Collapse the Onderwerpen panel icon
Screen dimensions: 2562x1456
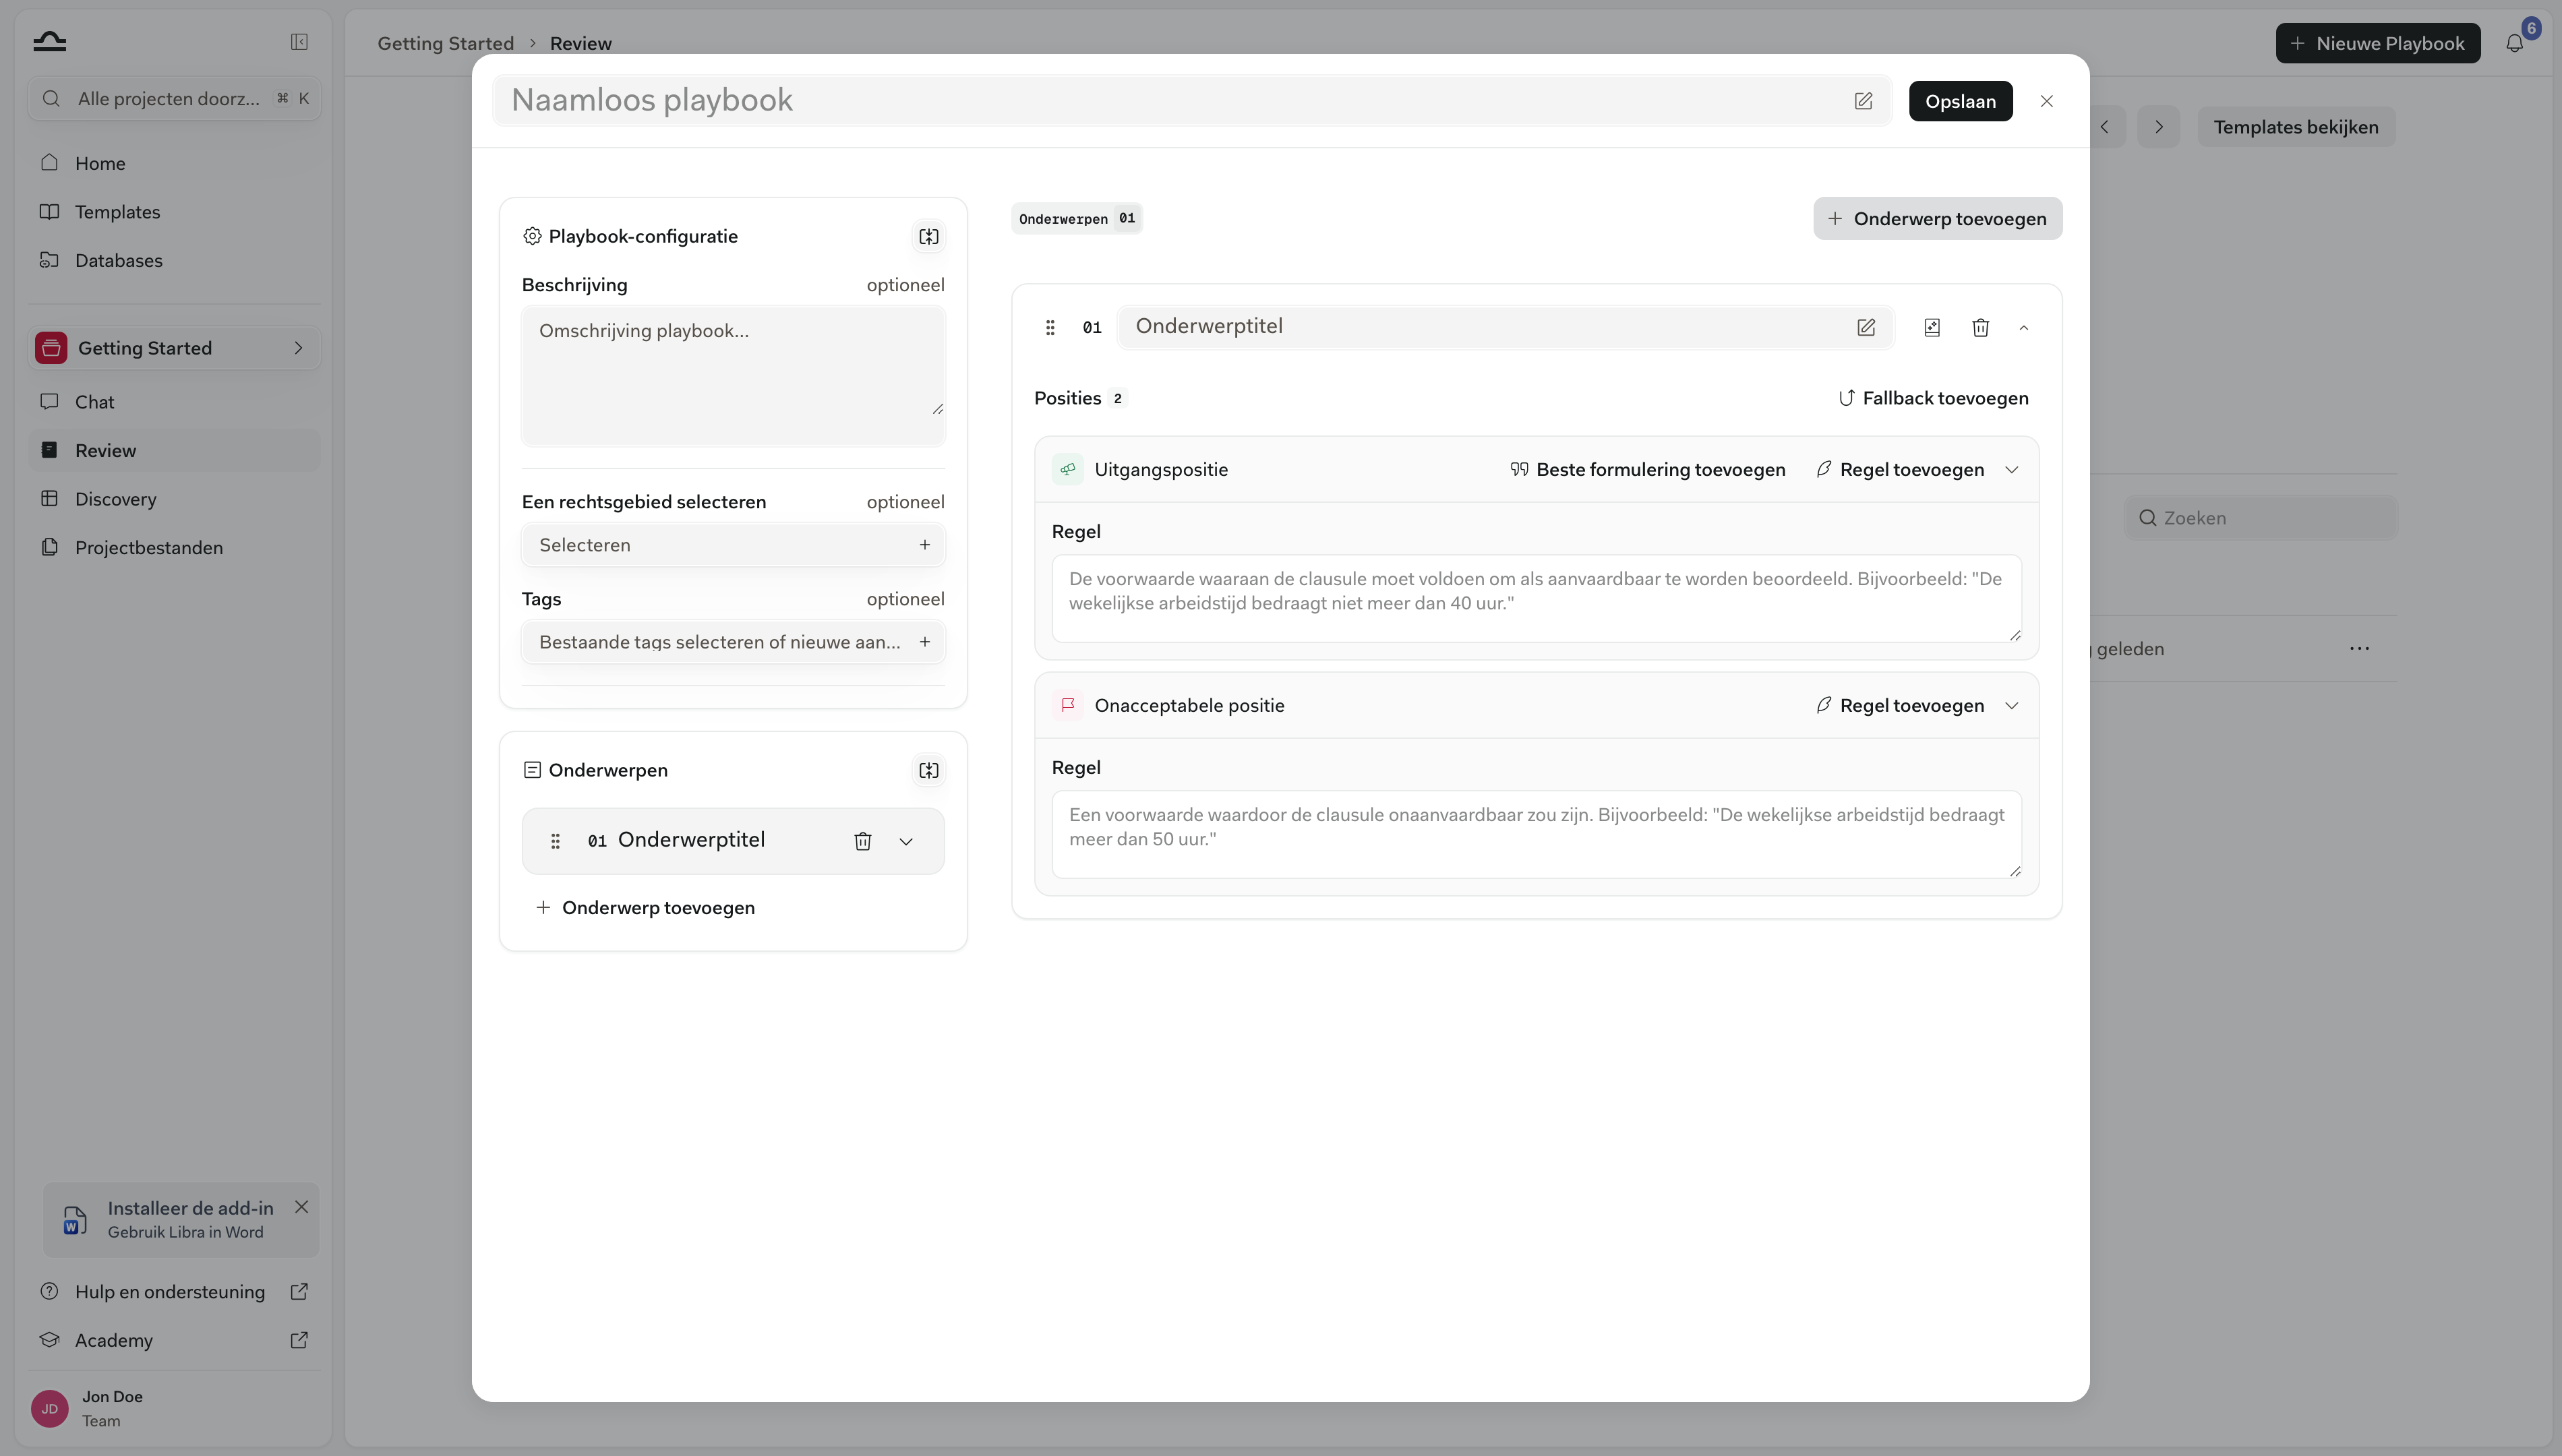click(929, 770)
